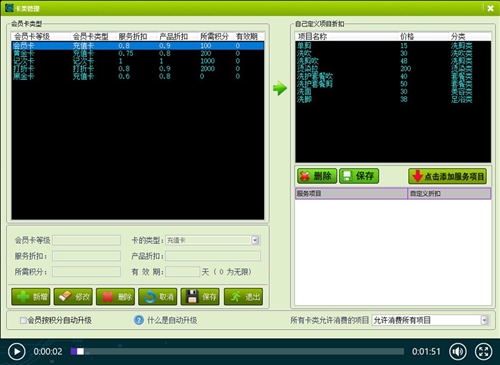Click the 修改 edit button
Image resolution: width=500 pixels, height=365 pixels.
[73, 297]
